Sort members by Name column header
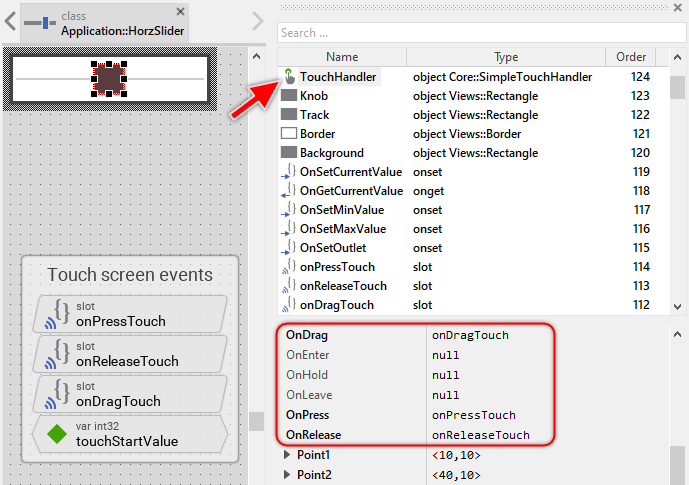The image size is (689, 485). tap(342, 57)
